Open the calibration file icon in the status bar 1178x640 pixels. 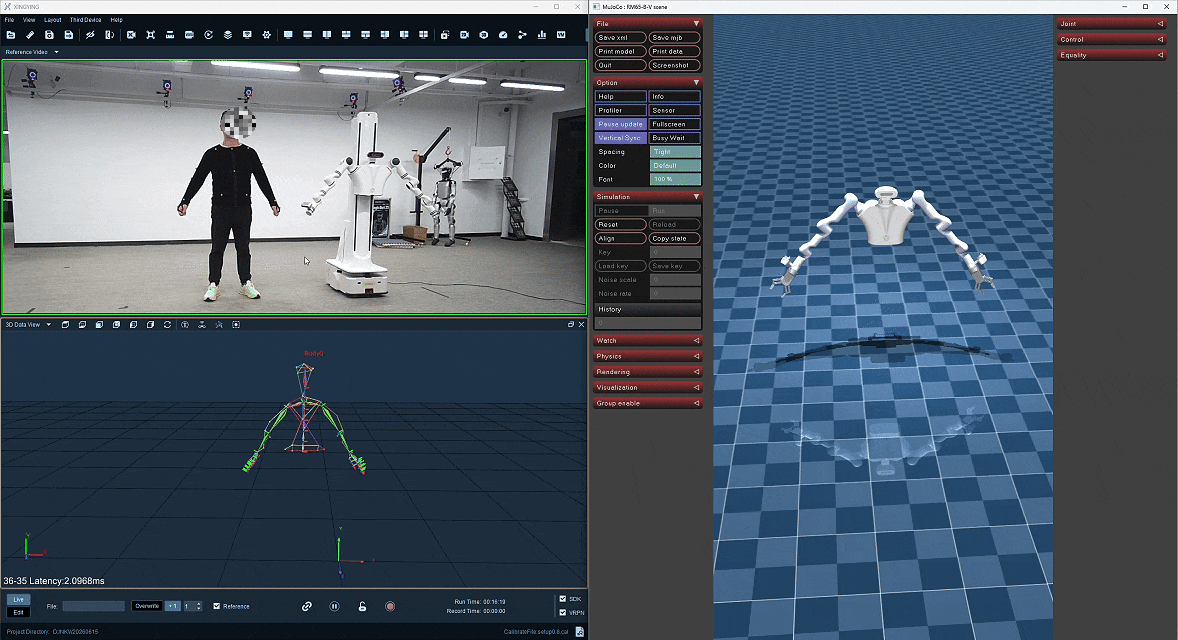(579, 632)
